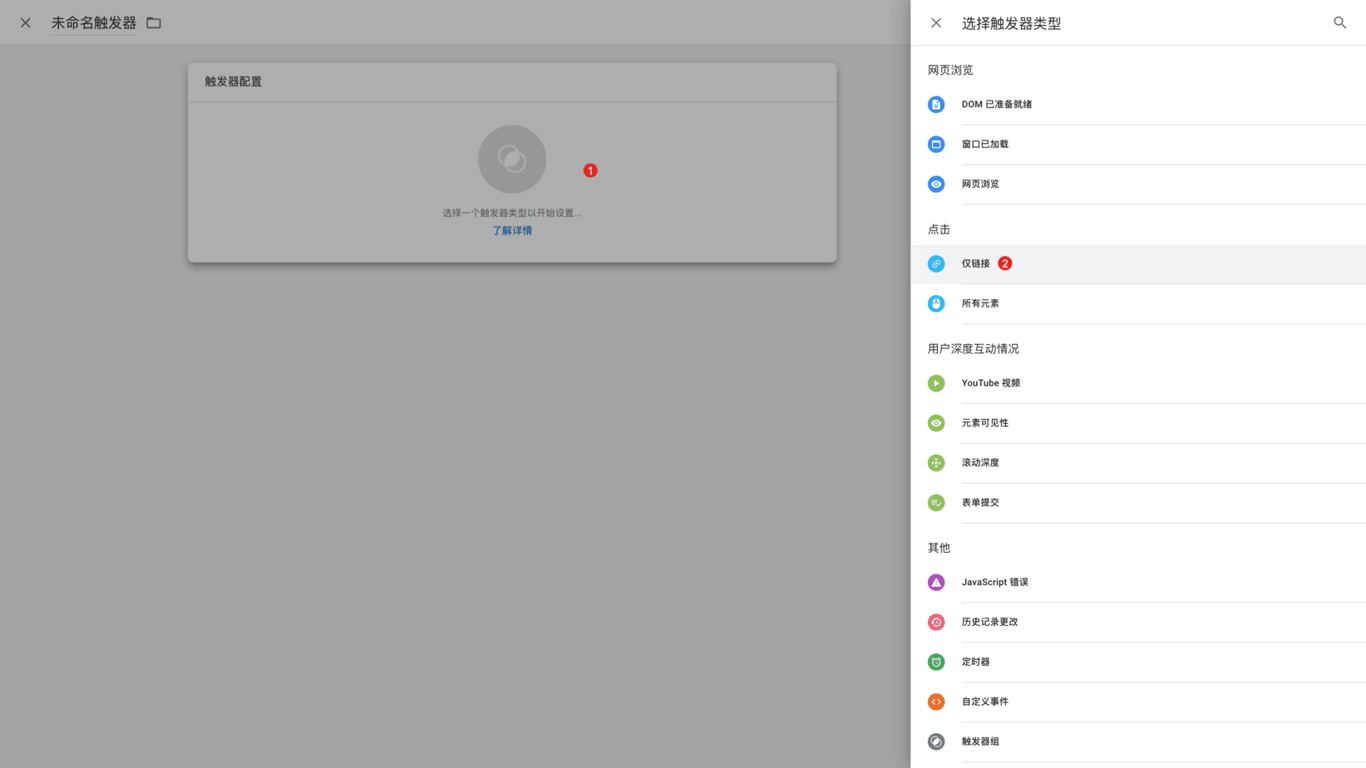Click the DOM 已准备就绪 trigger icon
Image resolution: width=1366 pixels, height=768 pixels.
pos(936,104)
